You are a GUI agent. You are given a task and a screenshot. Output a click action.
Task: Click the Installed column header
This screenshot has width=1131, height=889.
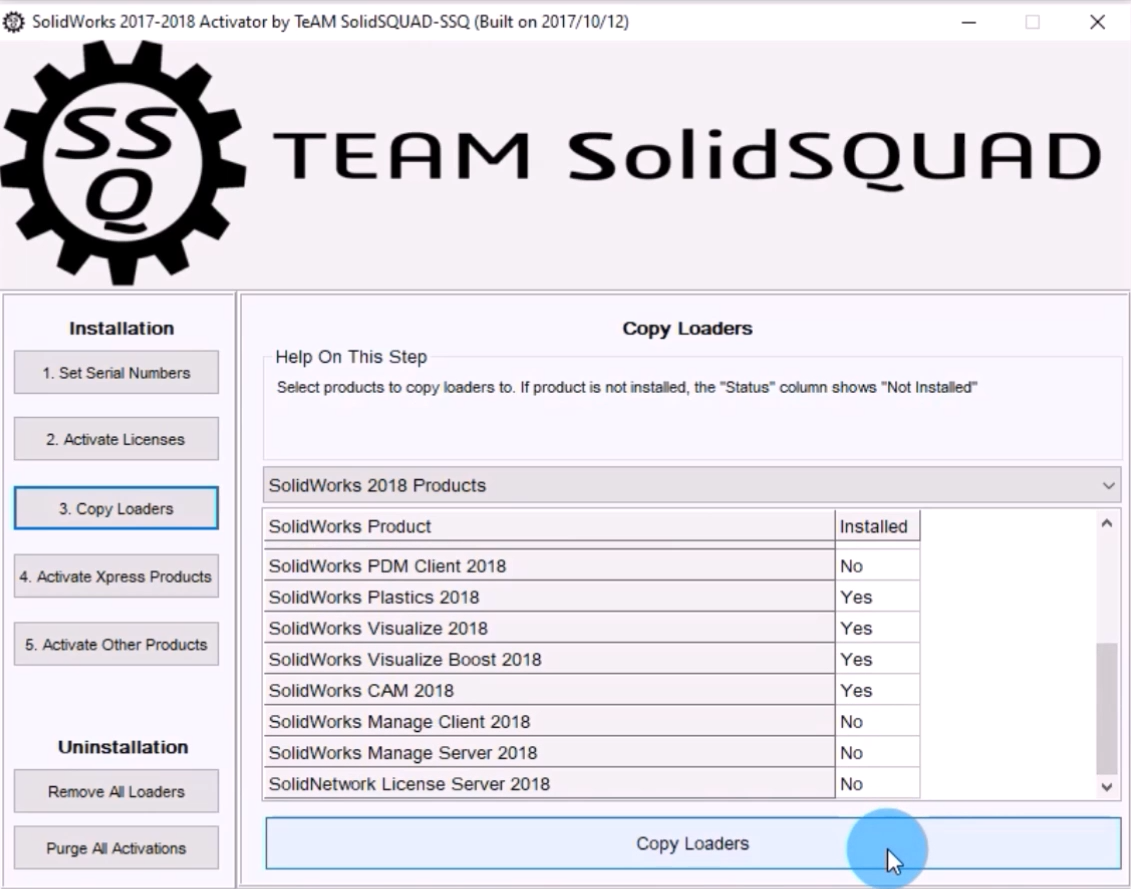876,526
